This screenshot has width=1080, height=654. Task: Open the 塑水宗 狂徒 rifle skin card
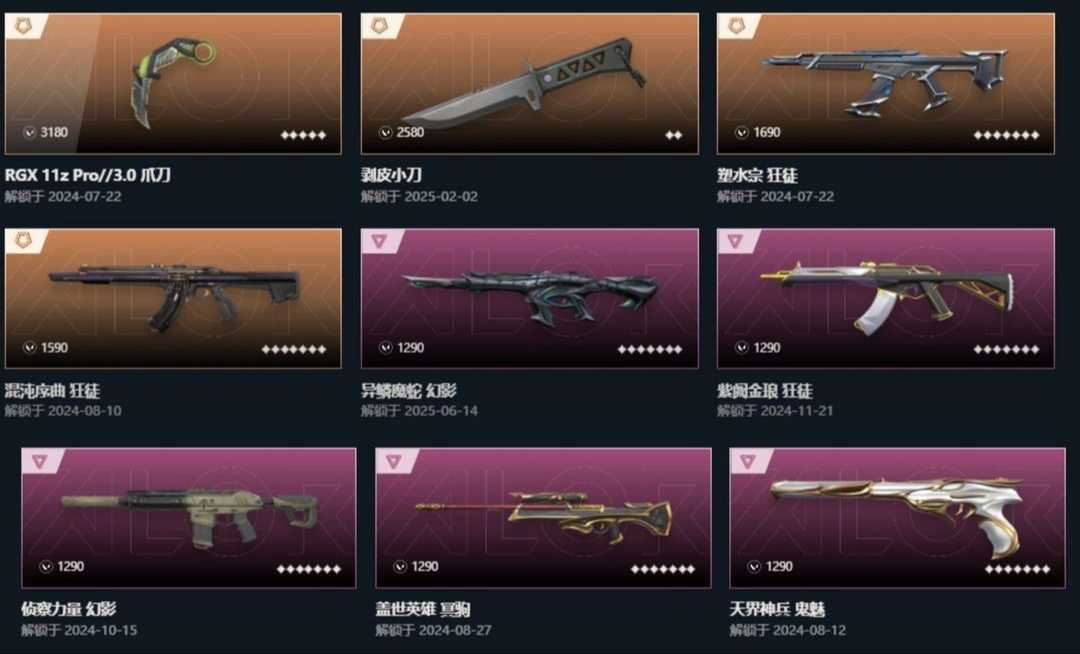886,83
